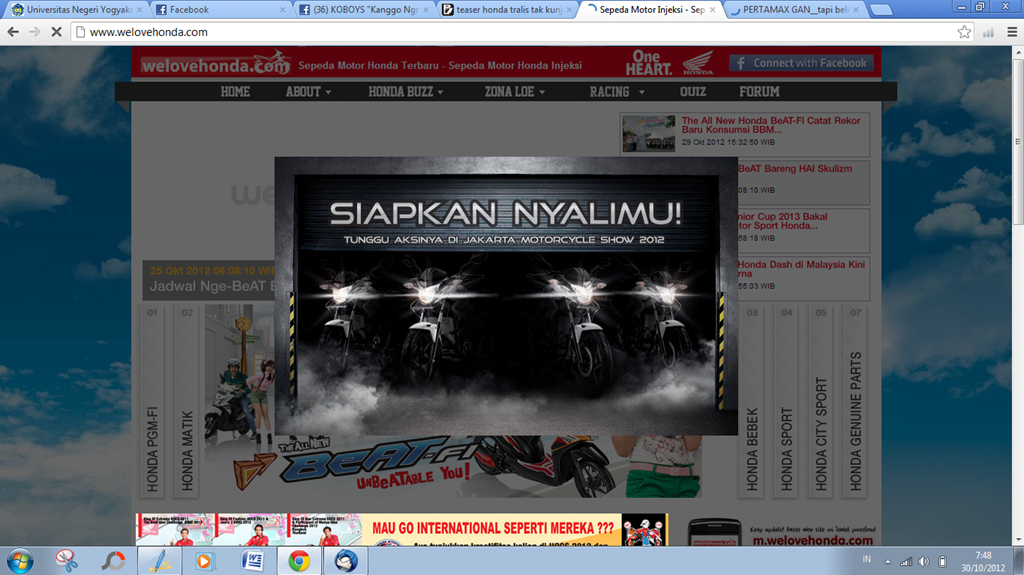The image size is (1024, 575).
Task: Click the stop loading button
Action: [x=56, y=32]
